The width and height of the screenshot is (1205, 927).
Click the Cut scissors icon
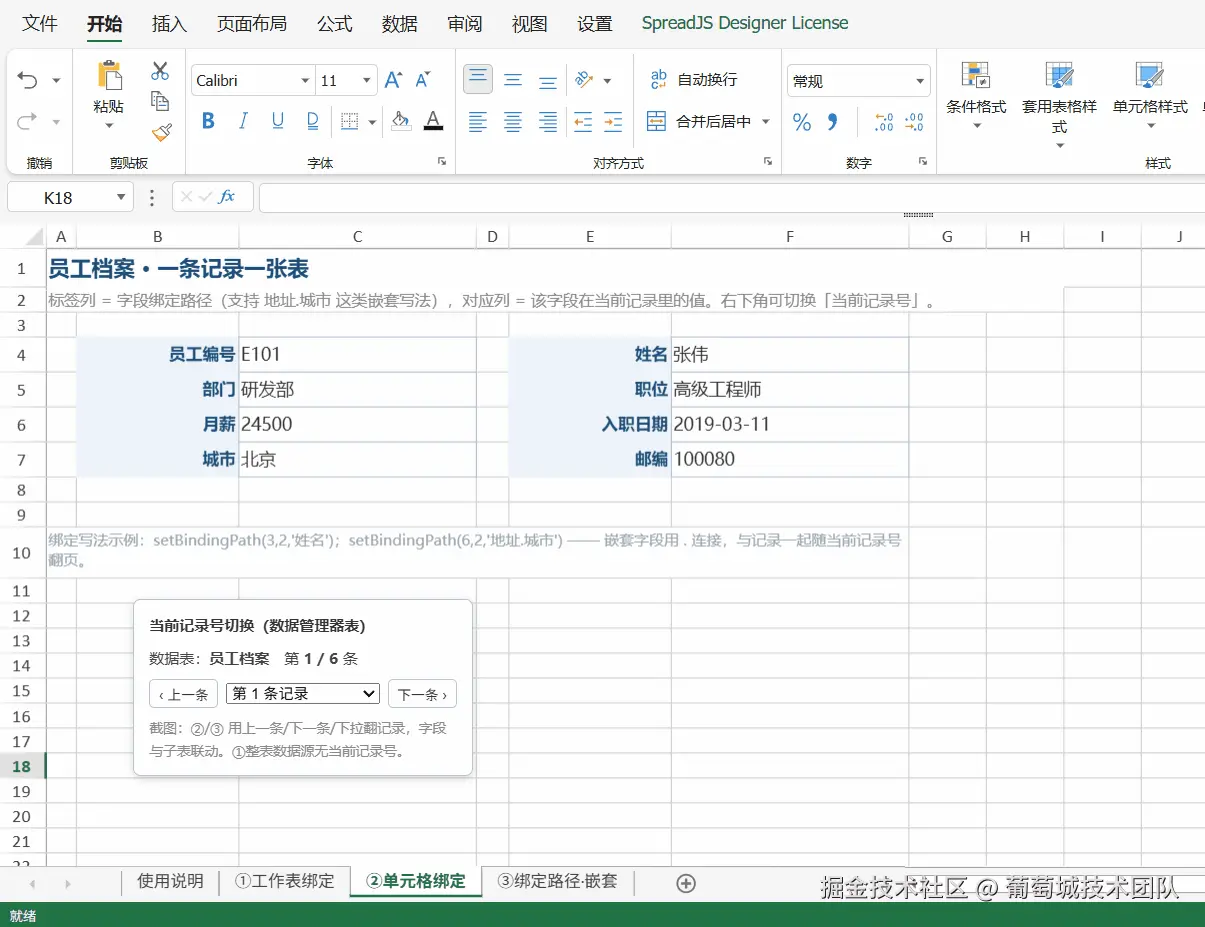tap(160, 71)
